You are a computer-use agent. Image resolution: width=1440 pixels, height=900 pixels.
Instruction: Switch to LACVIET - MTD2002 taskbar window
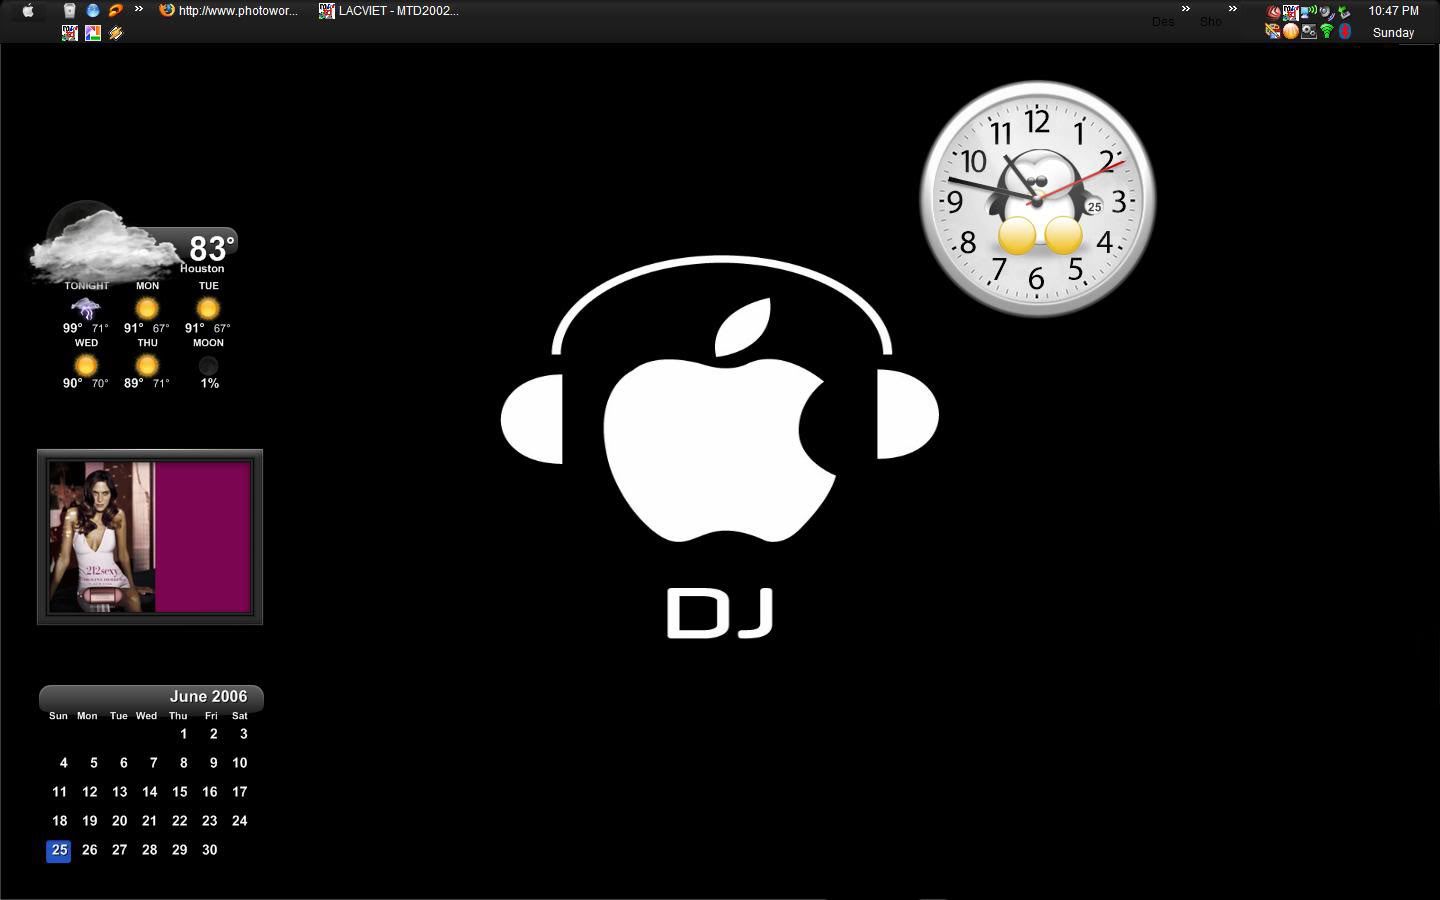point(388,11)
